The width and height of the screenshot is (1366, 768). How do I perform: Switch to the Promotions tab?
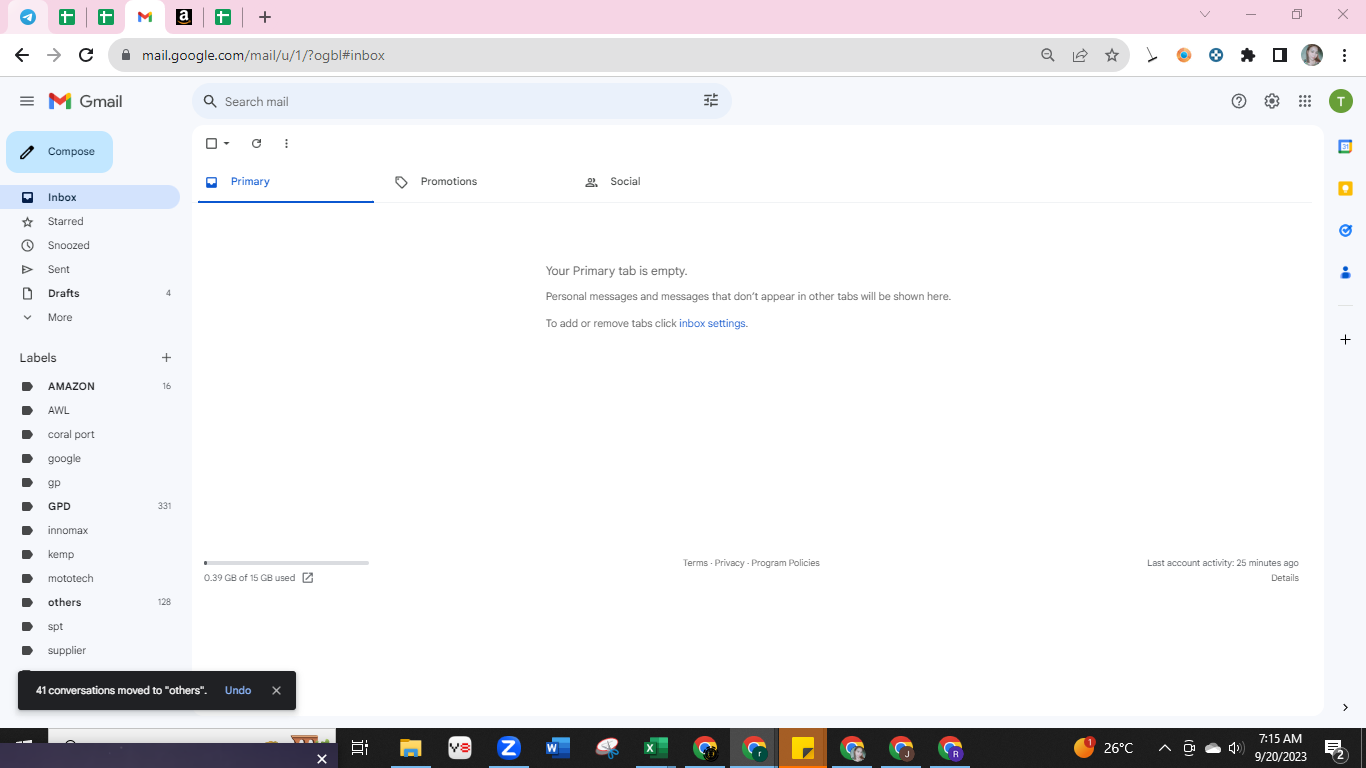tap(478, 182)
